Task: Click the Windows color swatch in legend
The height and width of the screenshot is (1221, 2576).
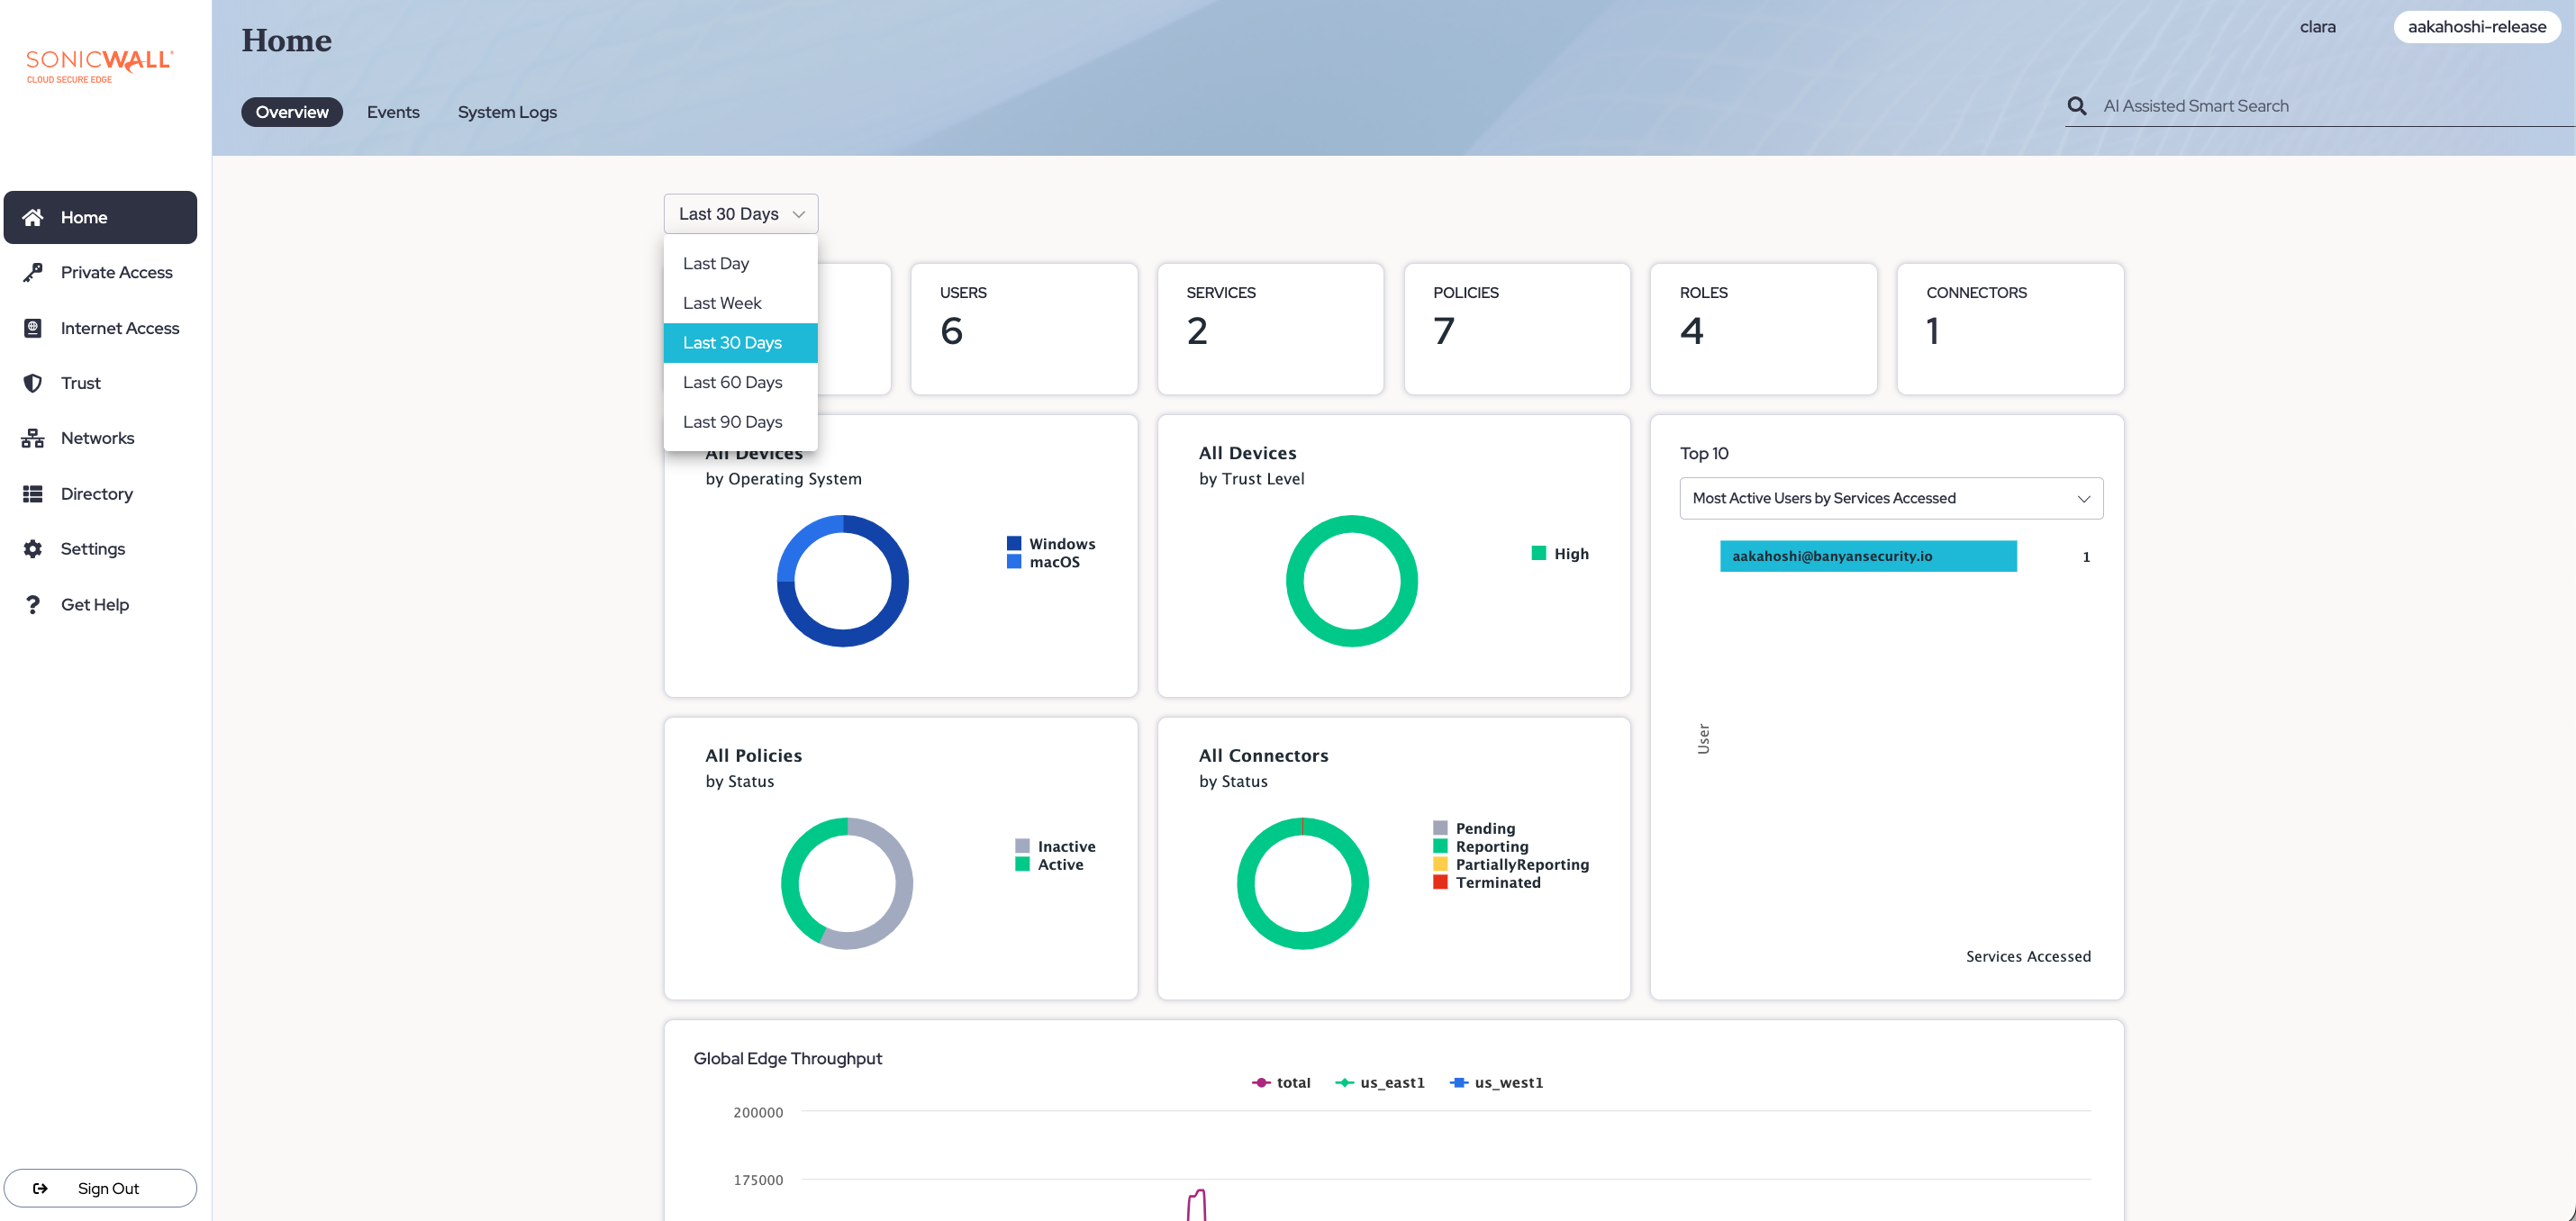Action: point(1014,544)
